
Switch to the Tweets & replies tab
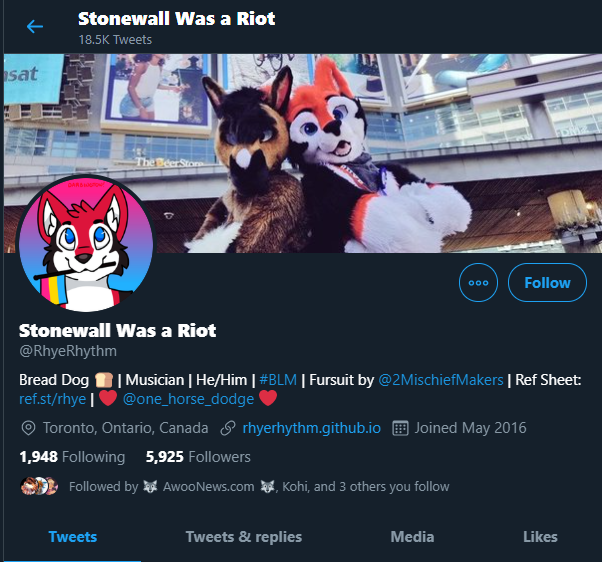(x=244, y=537)
